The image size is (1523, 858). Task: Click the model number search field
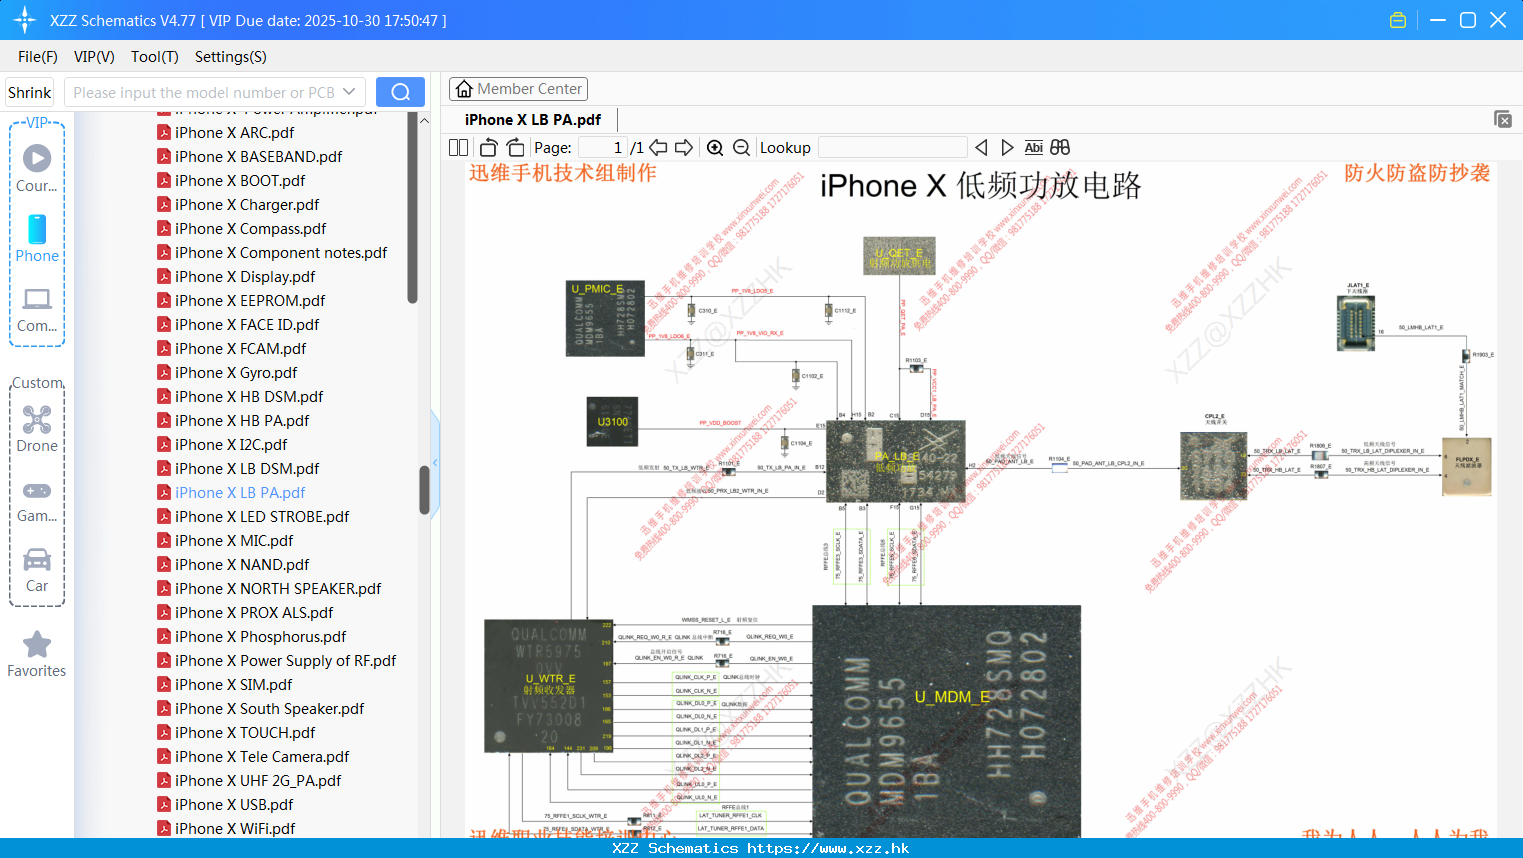tap(203, 92)
